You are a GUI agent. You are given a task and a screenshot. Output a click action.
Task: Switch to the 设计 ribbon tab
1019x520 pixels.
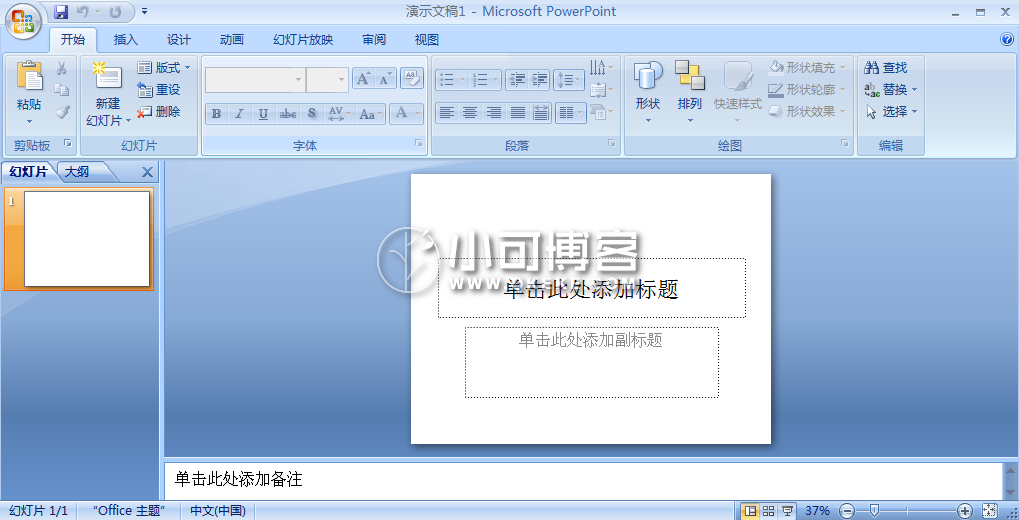179,40
